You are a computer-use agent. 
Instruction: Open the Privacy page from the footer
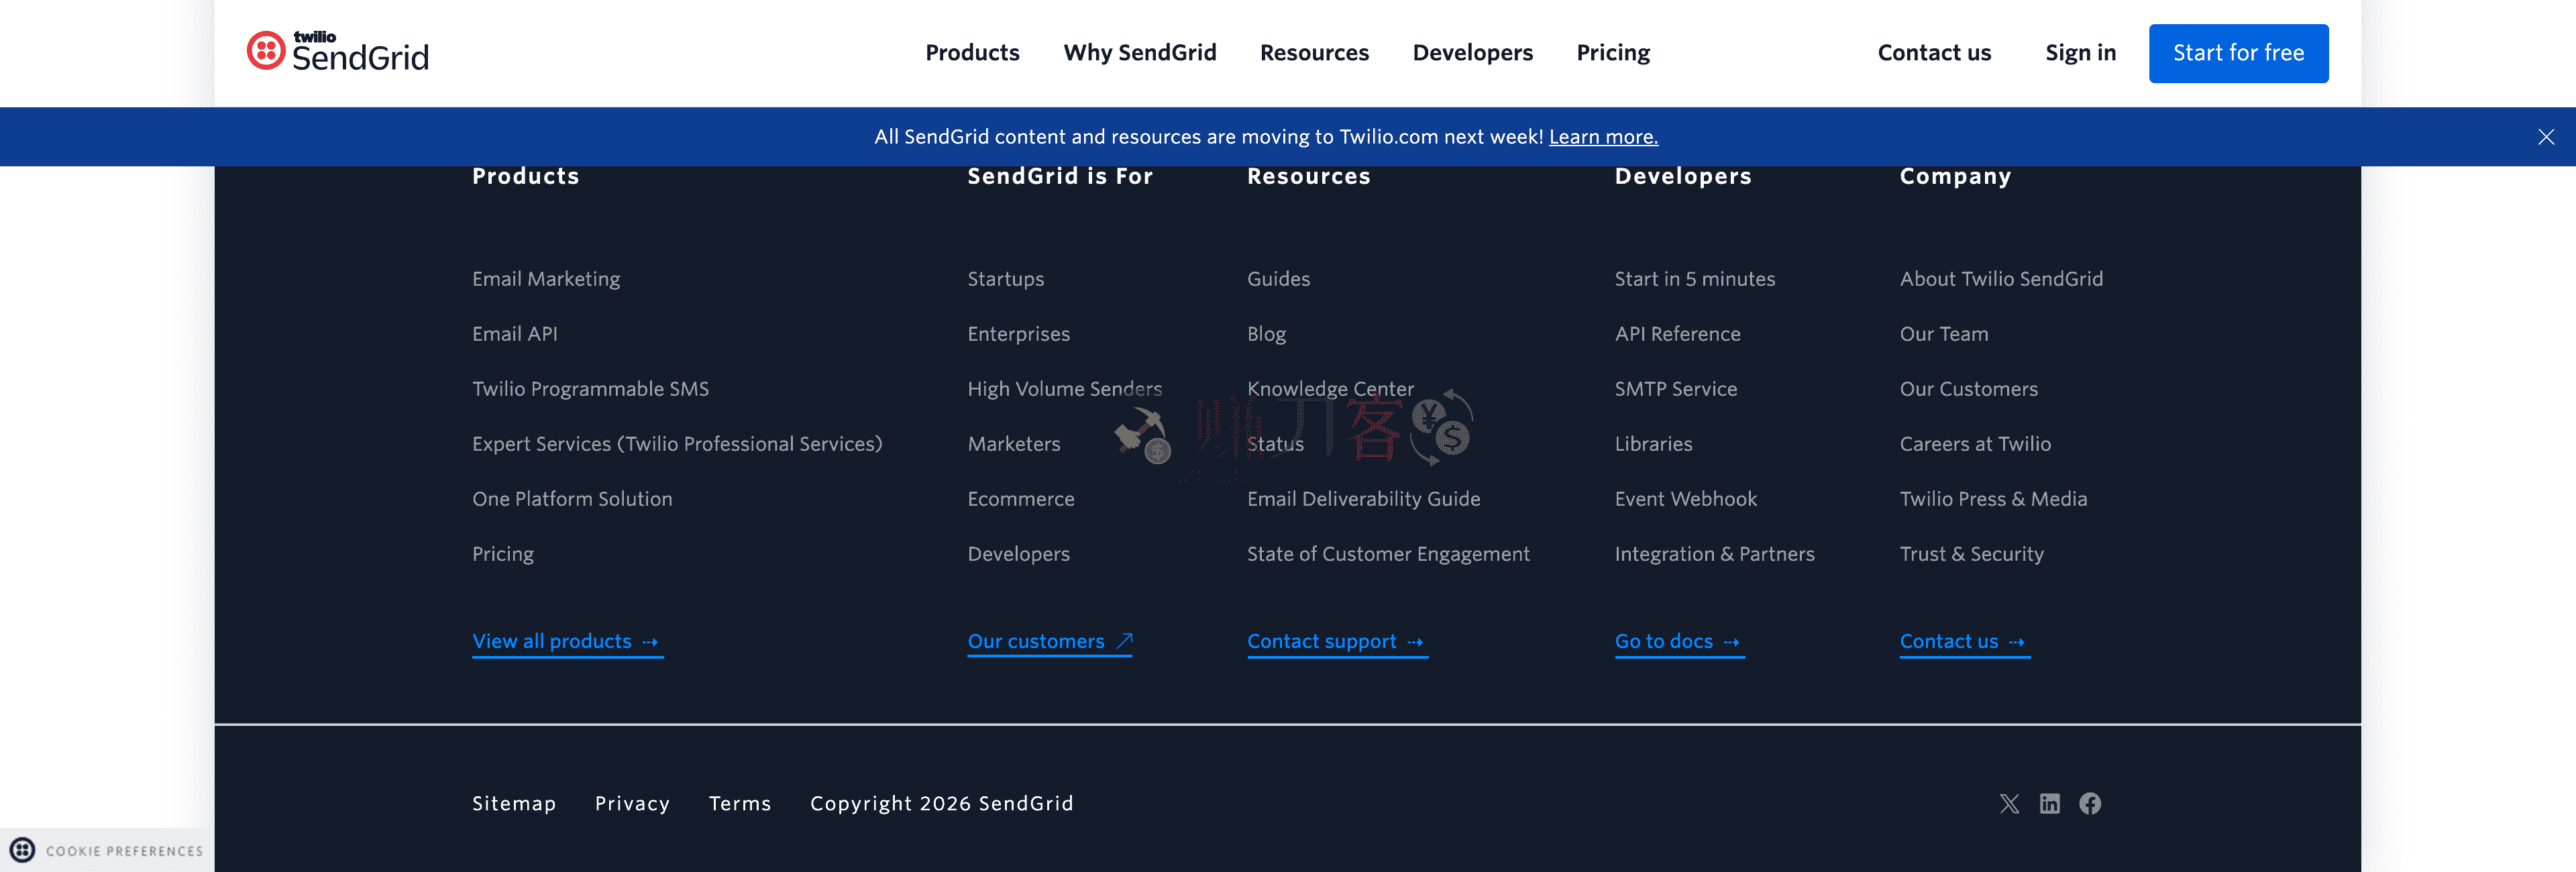point(632,803)
